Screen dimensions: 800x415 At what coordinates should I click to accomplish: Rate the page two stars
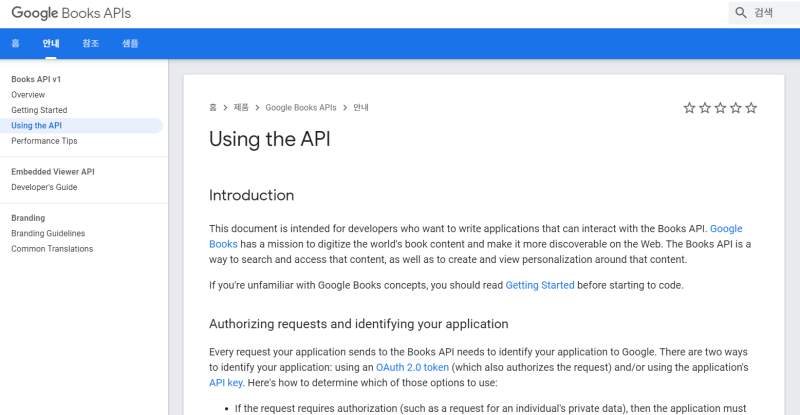pos(705,108)
